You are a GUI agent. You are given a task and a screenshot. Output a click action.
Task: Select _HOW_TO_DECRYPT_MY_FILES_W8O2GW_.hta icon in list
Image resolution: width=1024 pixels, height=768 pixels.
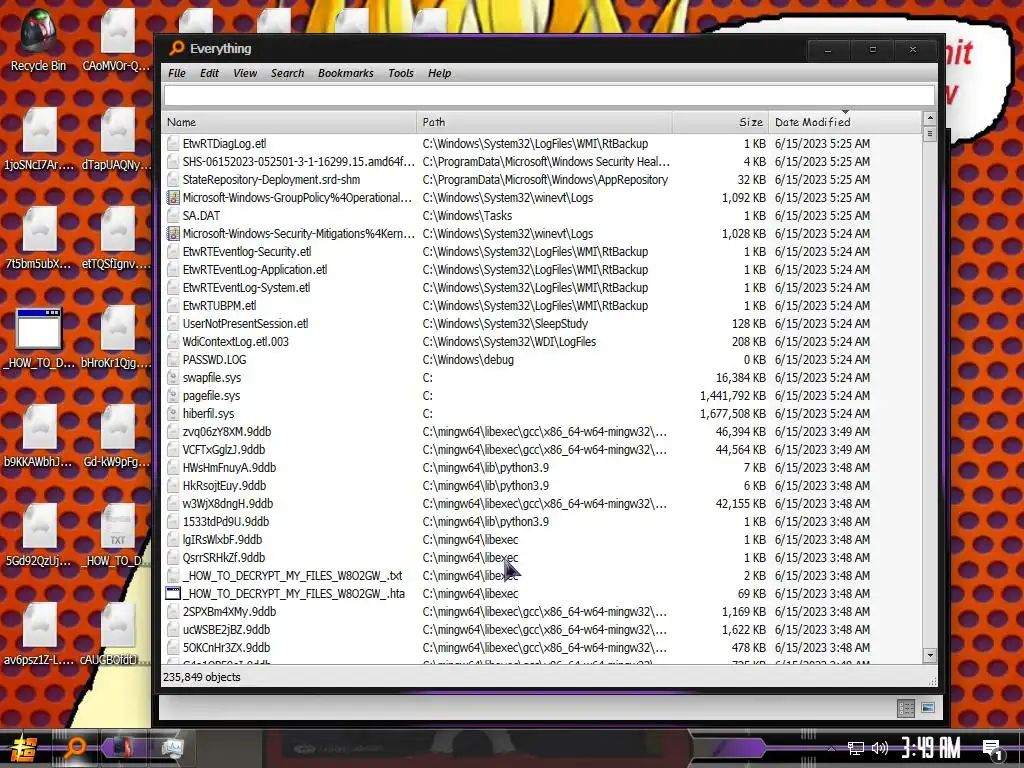[173, 594]
